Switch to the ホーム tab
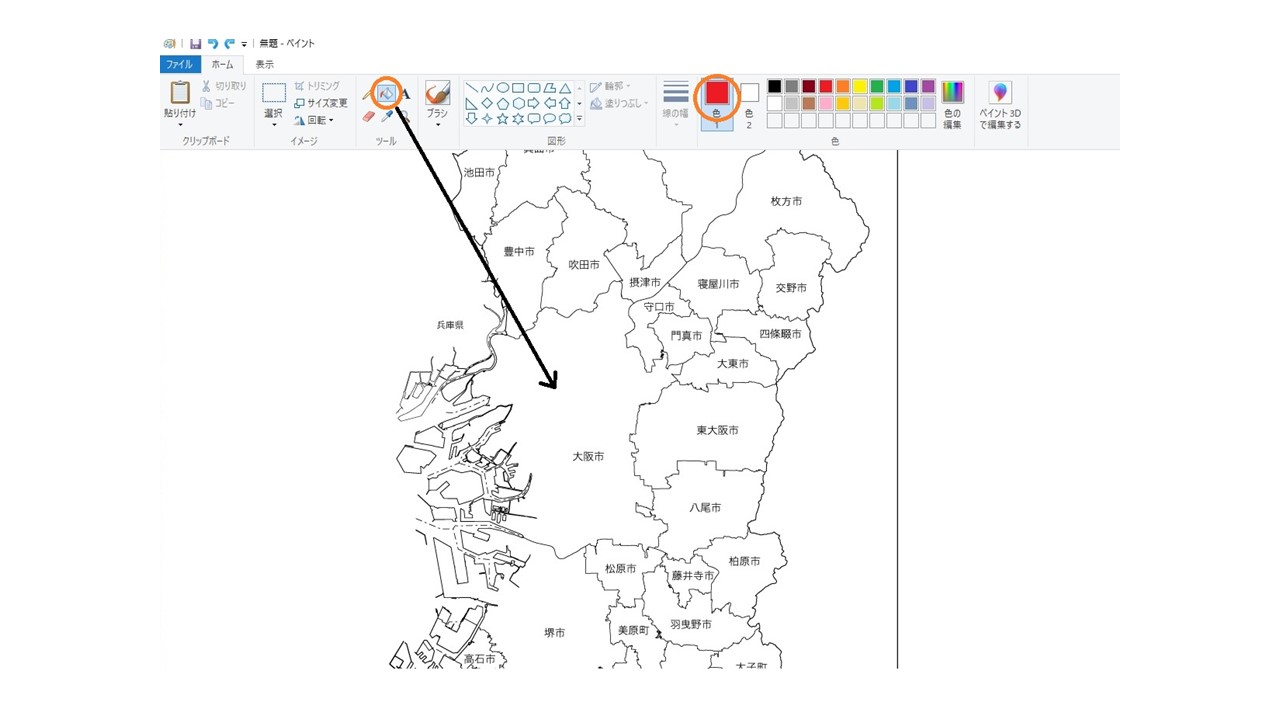Image resolution: width=1280 pixels, height=720 pixels. click(x=222, y=64)
